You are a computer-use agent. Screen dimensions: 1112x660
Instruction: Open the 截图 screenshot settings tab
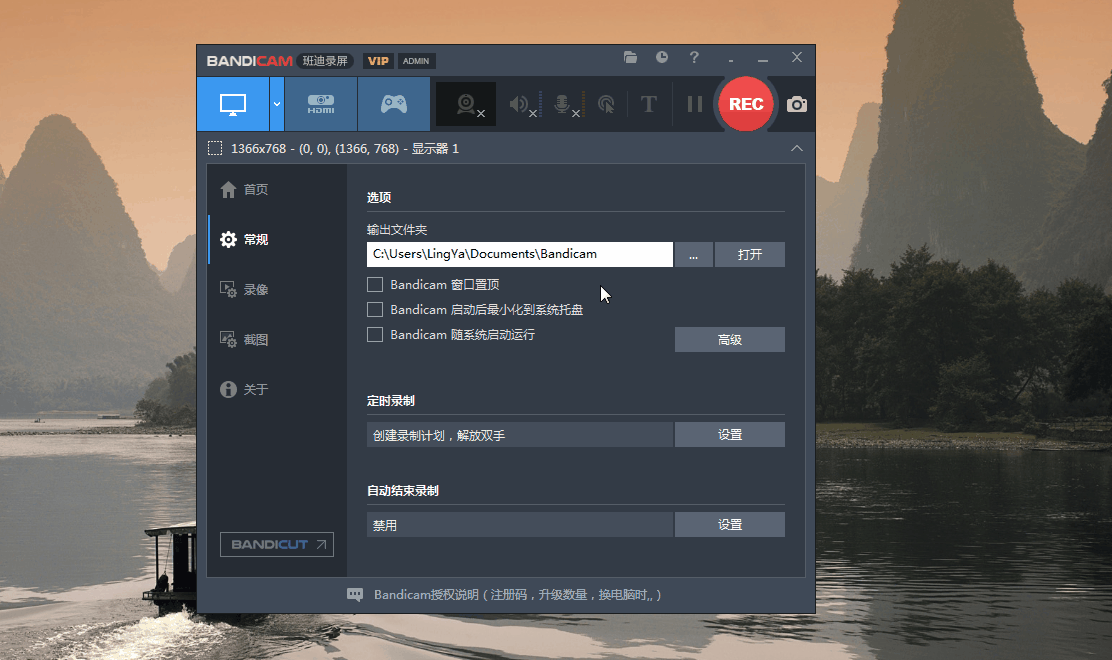[256, 340]
